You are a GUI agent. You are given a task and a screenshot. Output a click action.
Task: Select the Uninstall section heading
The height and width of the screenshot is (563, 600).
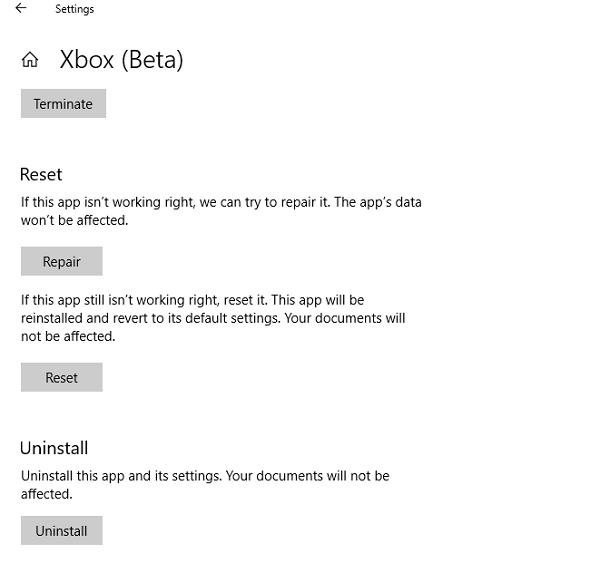point(54,448)
